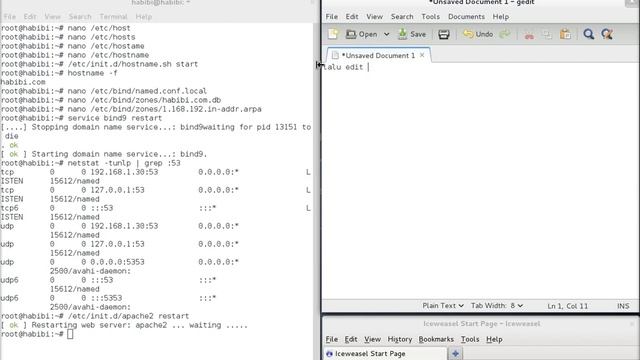
Task: Open gedit Edit menu
Action: click(x=352, y=17)
